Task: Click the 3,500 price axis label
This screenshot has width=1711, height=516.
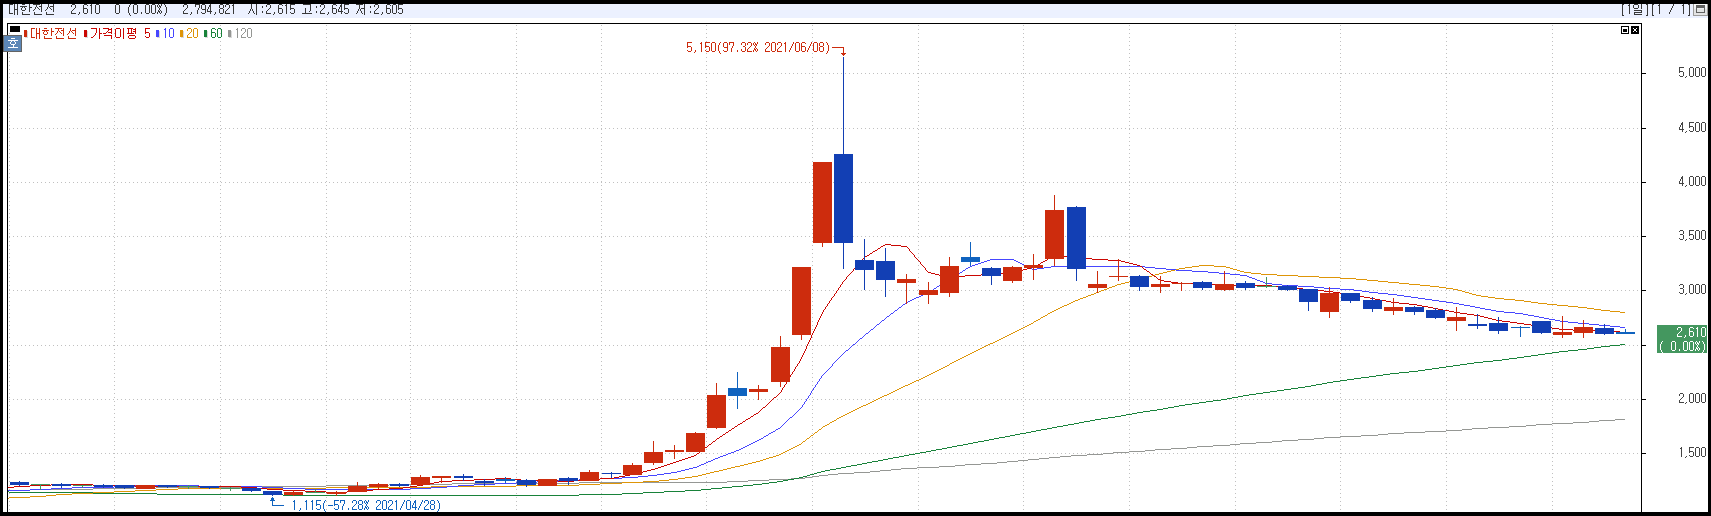Action: 1692,236
